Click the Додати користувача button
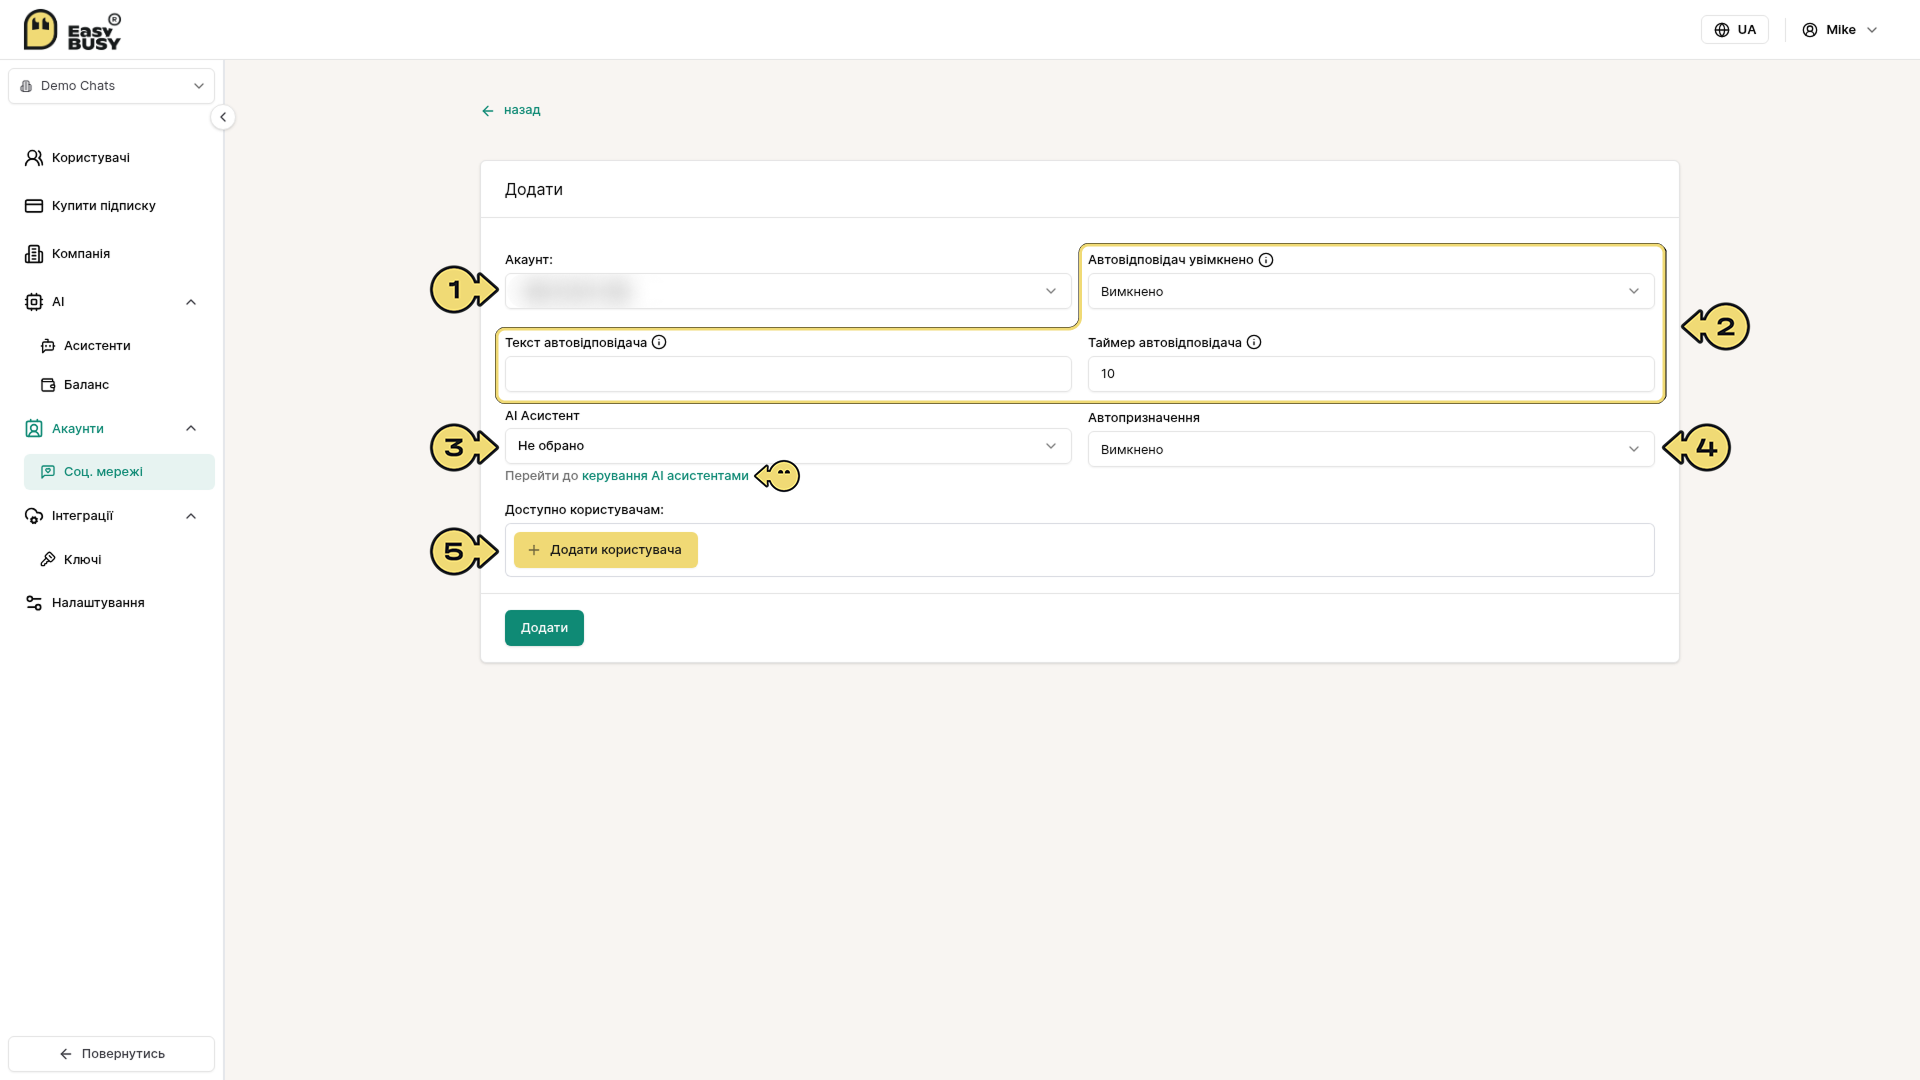1920x1080 pixels. 606,550
